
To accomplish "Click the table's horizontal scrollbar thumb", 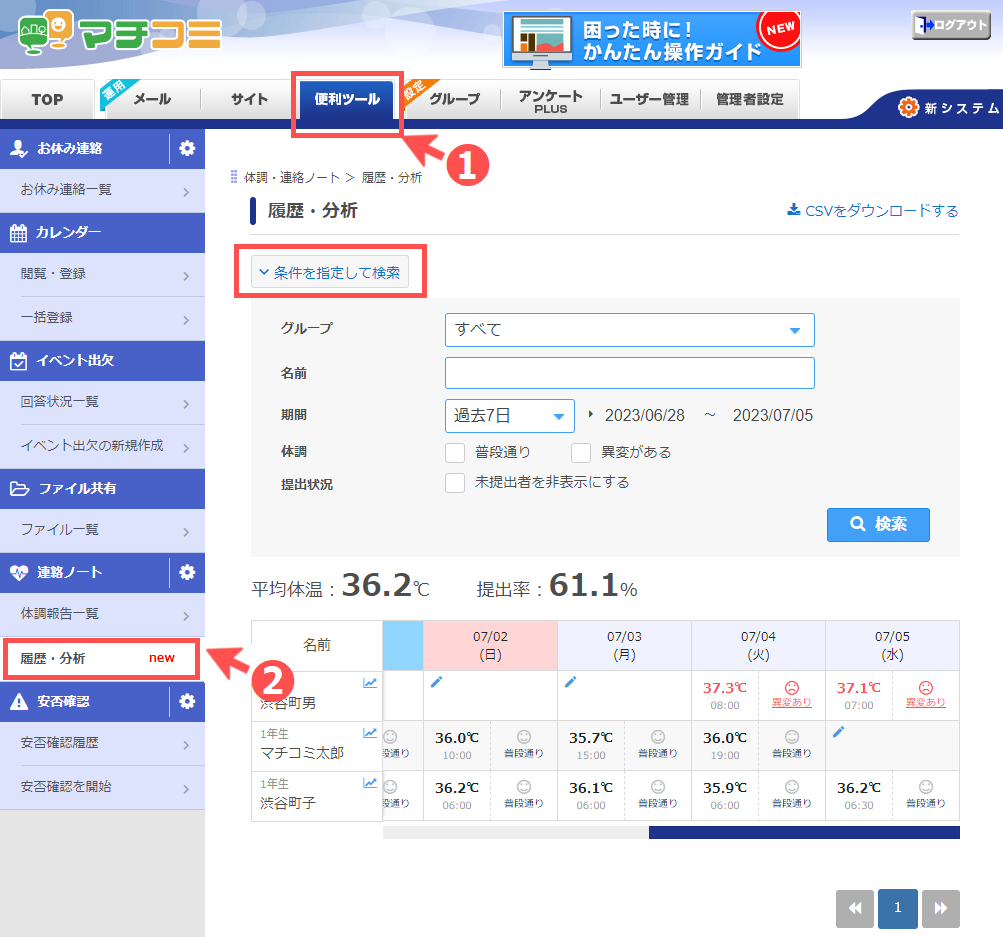I will coord(803,832).
